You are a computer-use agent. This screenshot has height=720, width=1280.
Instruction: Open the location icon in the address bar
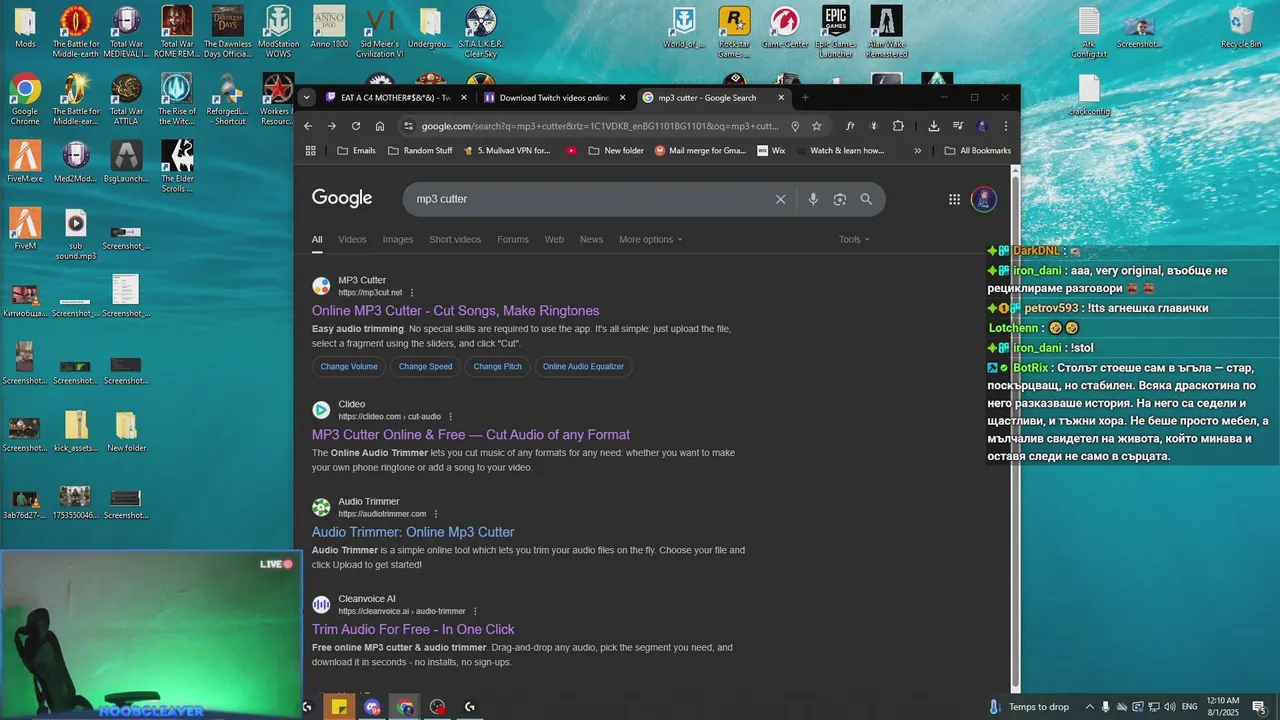(x=795, y=126)
